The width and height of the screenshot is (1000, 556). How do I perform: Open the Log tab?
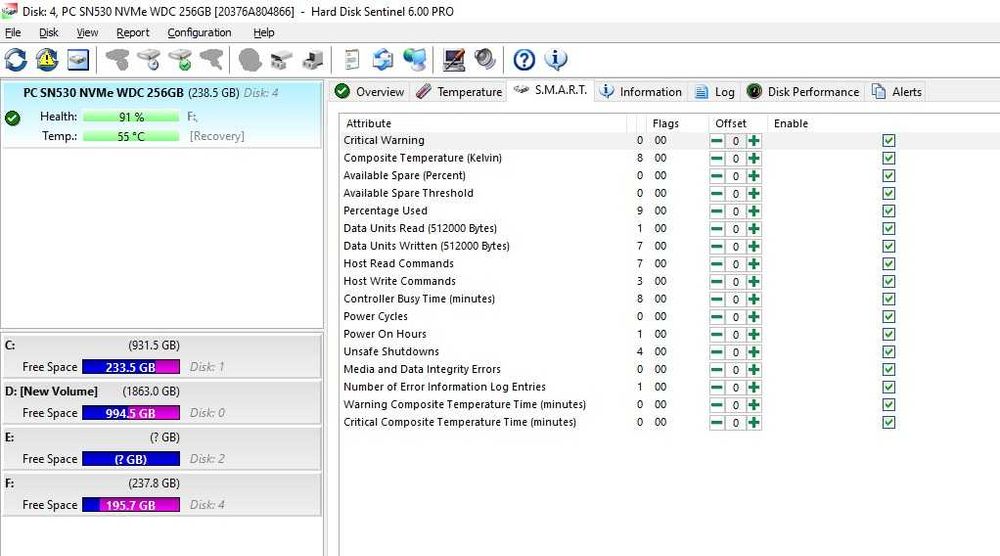(x=714, y=92)
